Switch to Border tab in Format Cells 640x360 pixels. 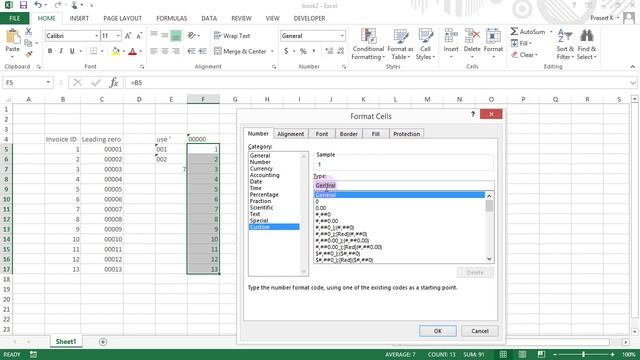(x=349, y=134)
